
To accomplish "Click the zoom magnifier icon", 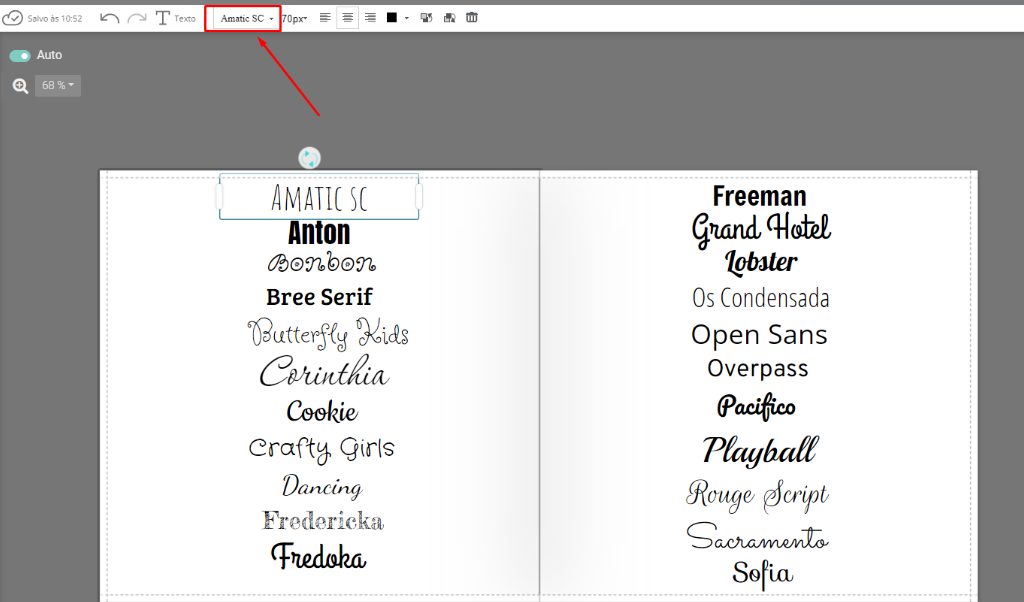I will tap(20, 86).
